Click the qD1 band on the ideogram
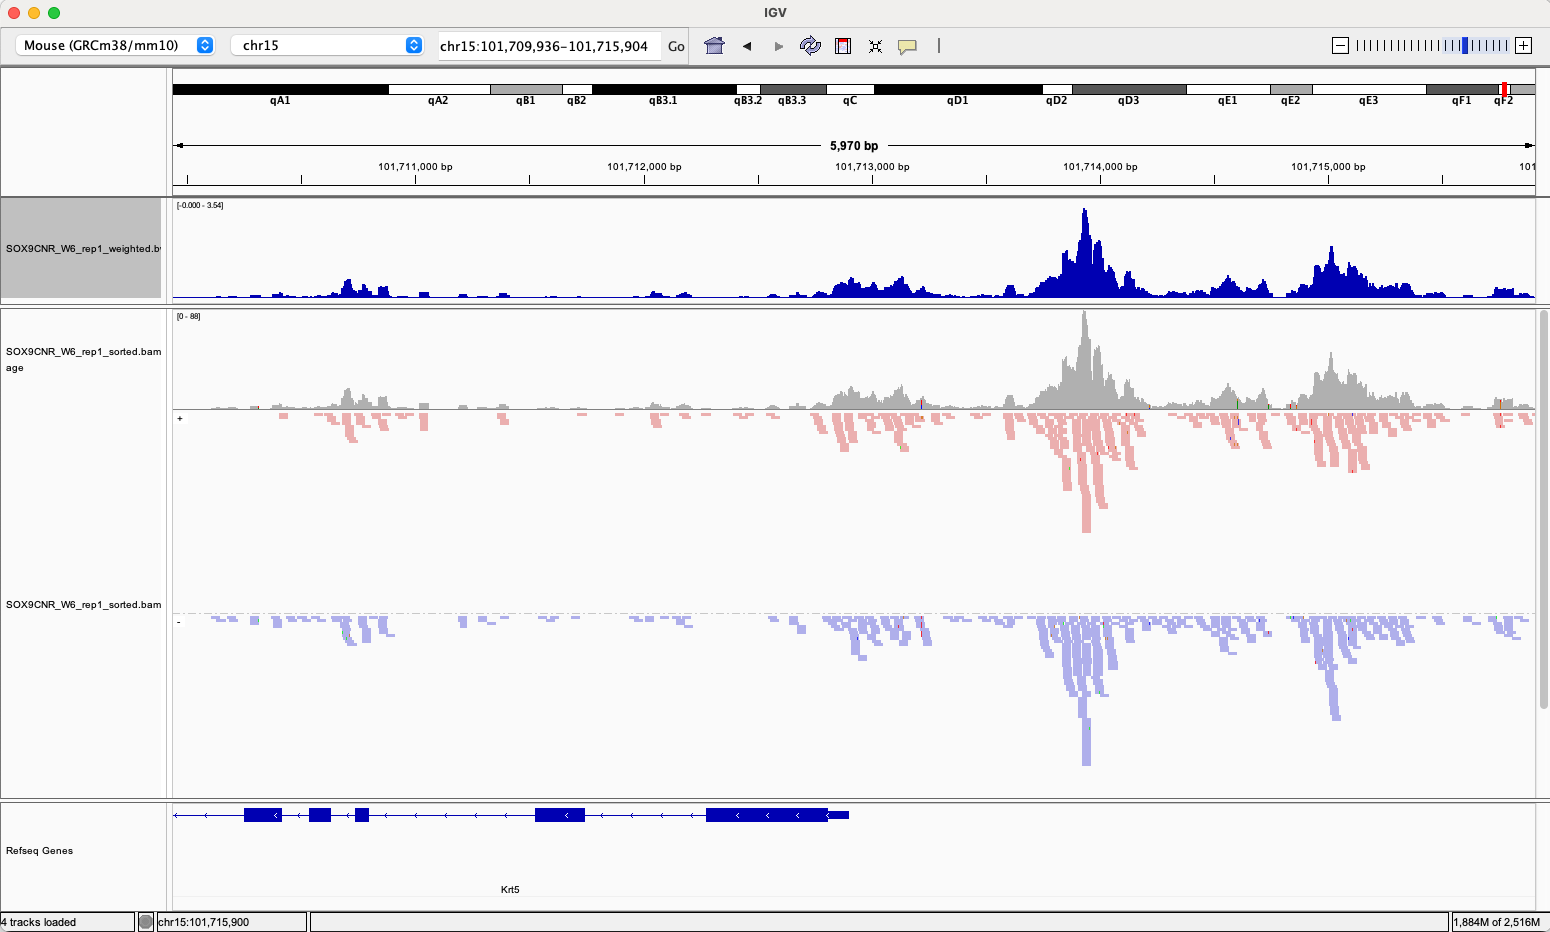 point(958,90)
